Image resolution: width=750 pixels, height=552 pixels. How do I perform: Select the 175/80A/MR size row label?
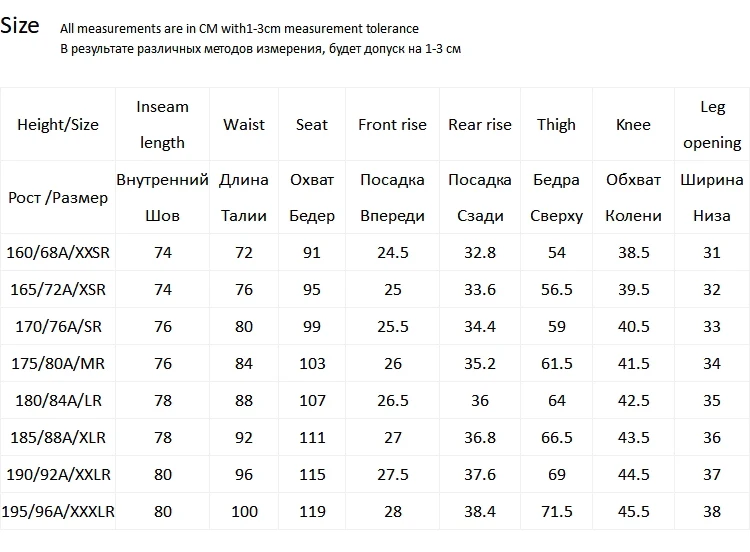[58, 363]
